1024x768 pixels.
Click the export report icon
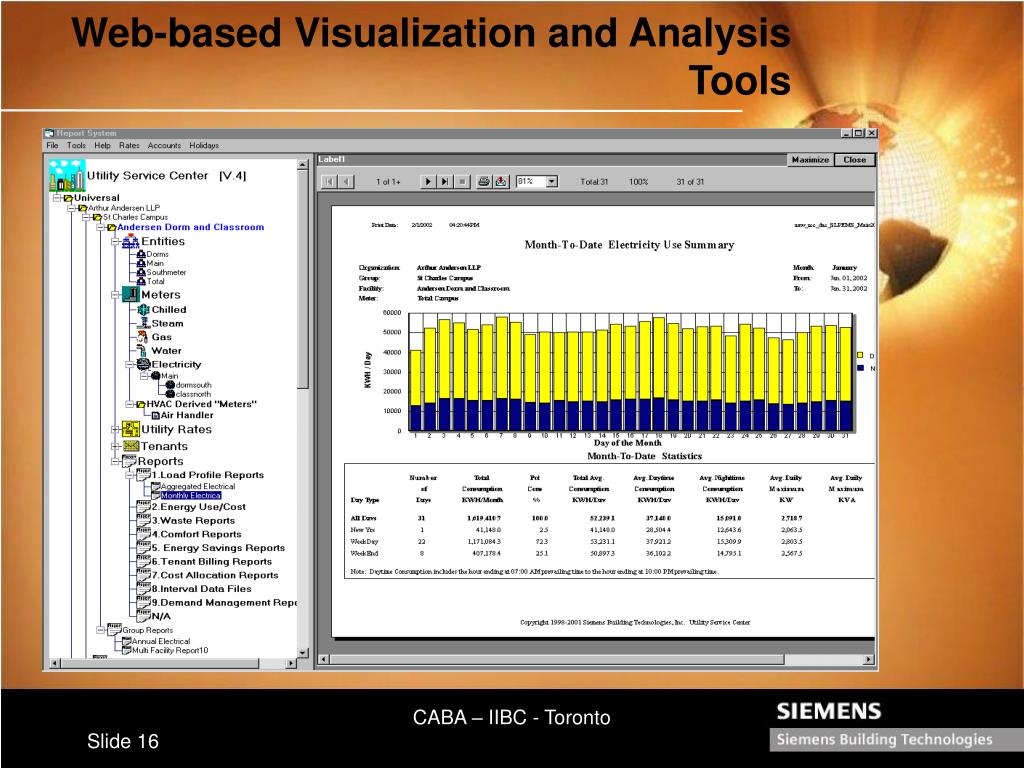(x=501, y=182)
